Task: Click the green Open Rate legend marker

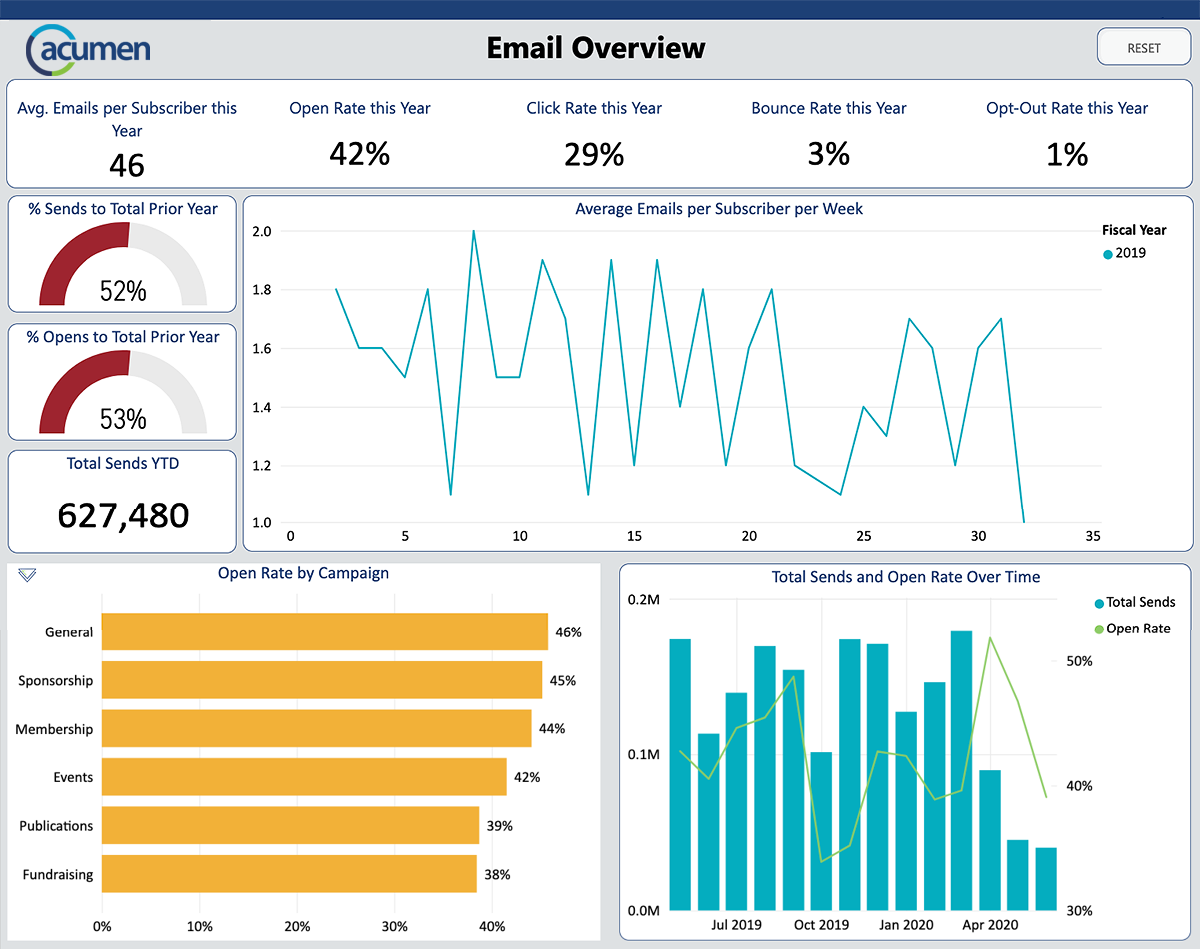Action: [1099, 629]
